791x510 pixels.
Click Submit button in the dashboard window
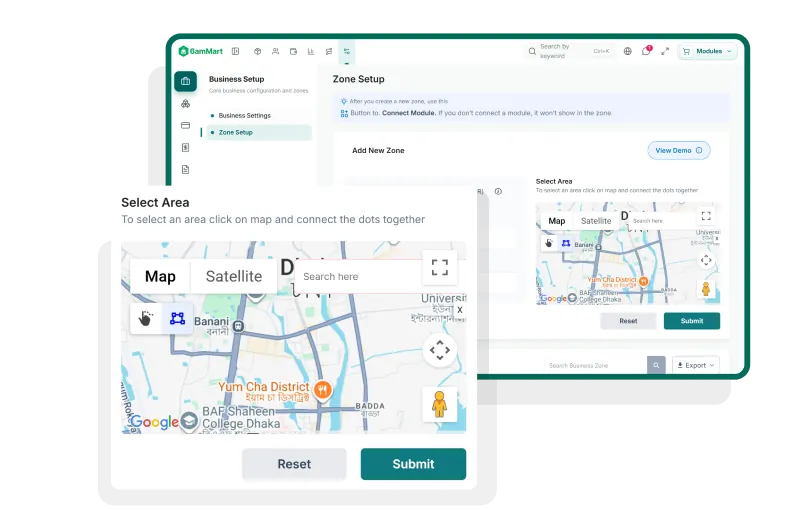tap(692, 321)
